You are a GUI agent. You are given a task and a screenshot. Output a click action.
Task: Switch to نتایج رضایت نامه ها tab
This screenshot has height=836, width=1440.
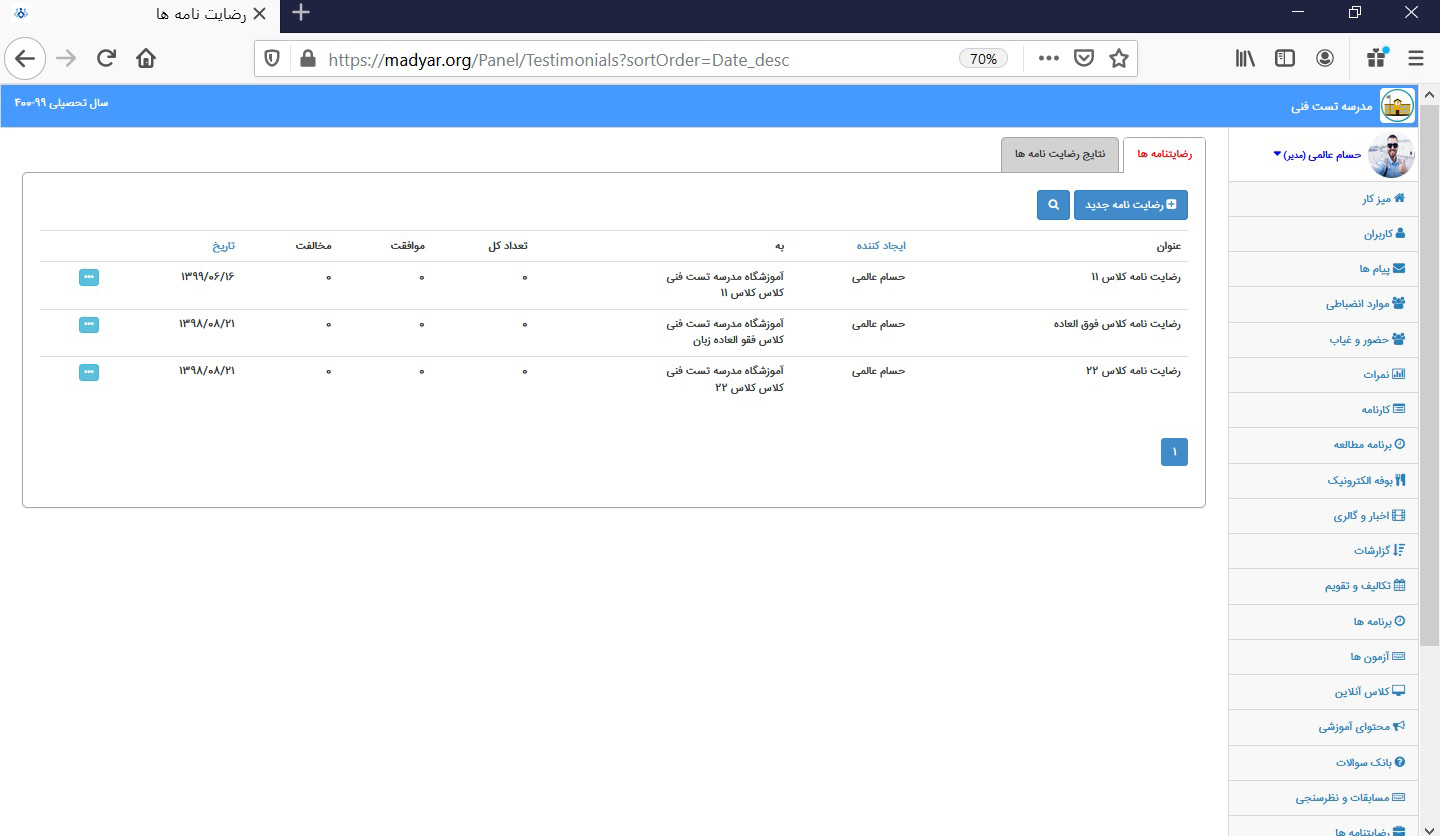[1060, 154]
